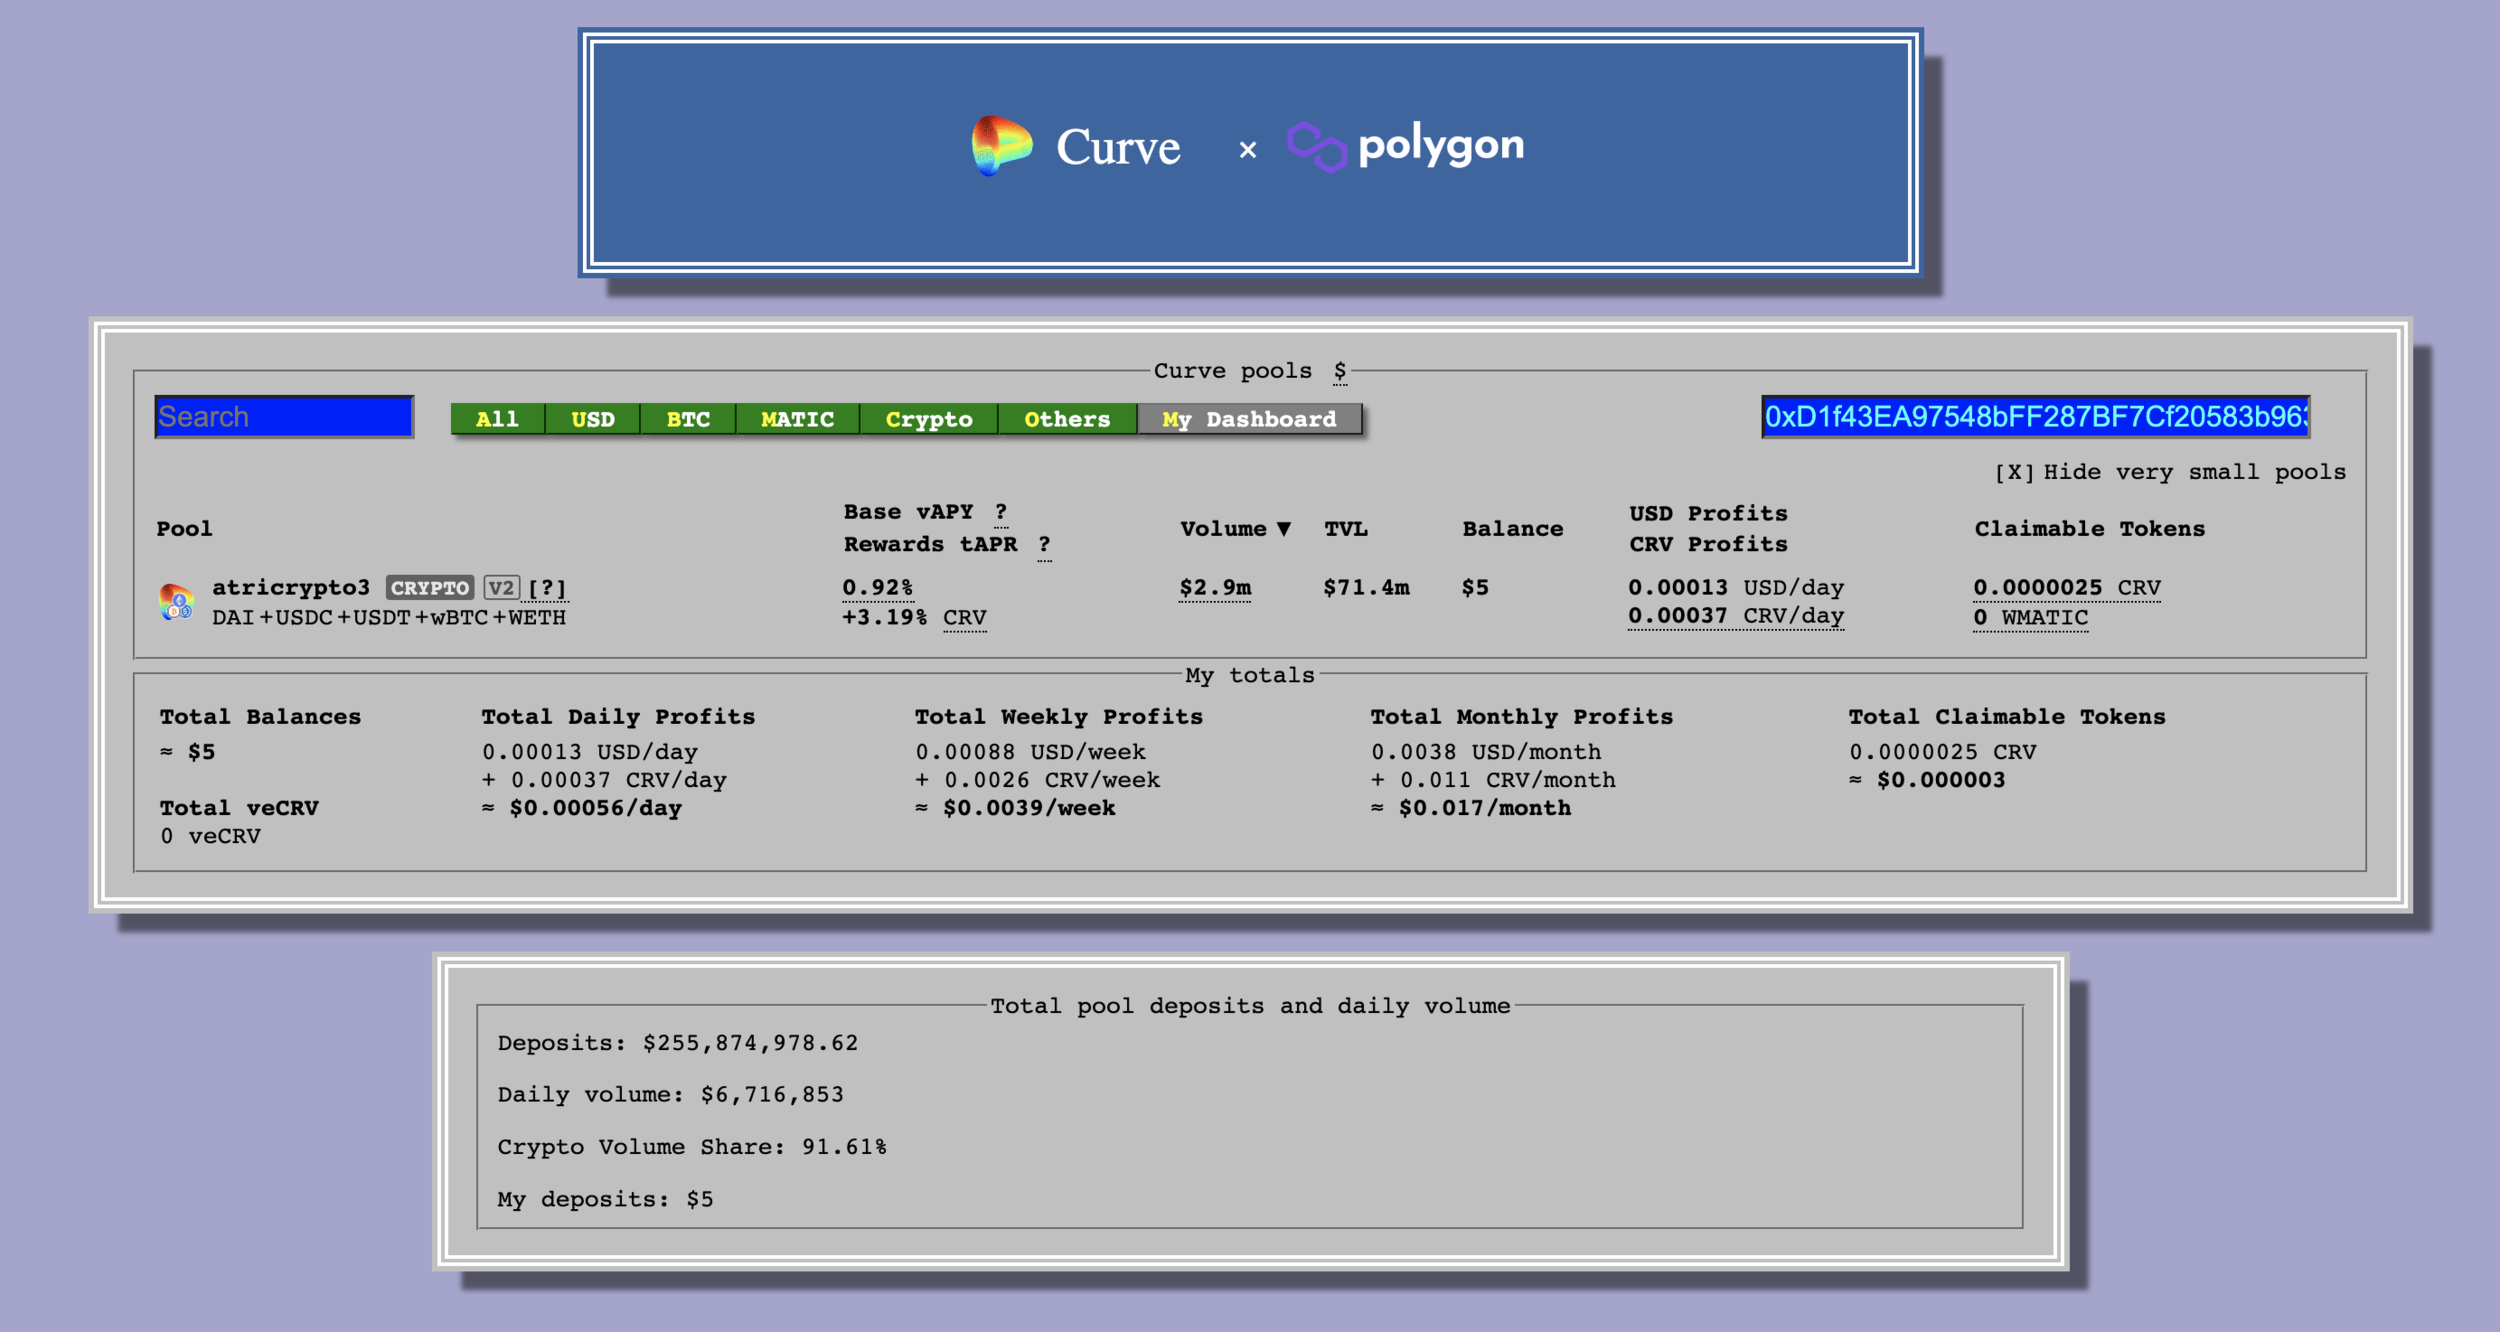
Task: Select the Others pools tab
Action: pos(1067,419)
